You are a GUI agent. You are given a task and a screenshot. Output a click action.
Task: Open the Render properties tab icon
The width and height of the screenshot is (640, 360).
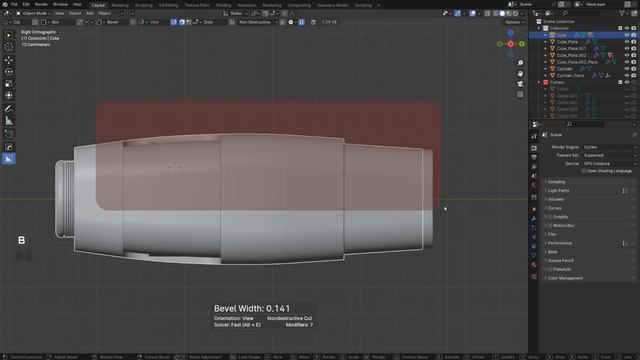(x=534, y=148)
